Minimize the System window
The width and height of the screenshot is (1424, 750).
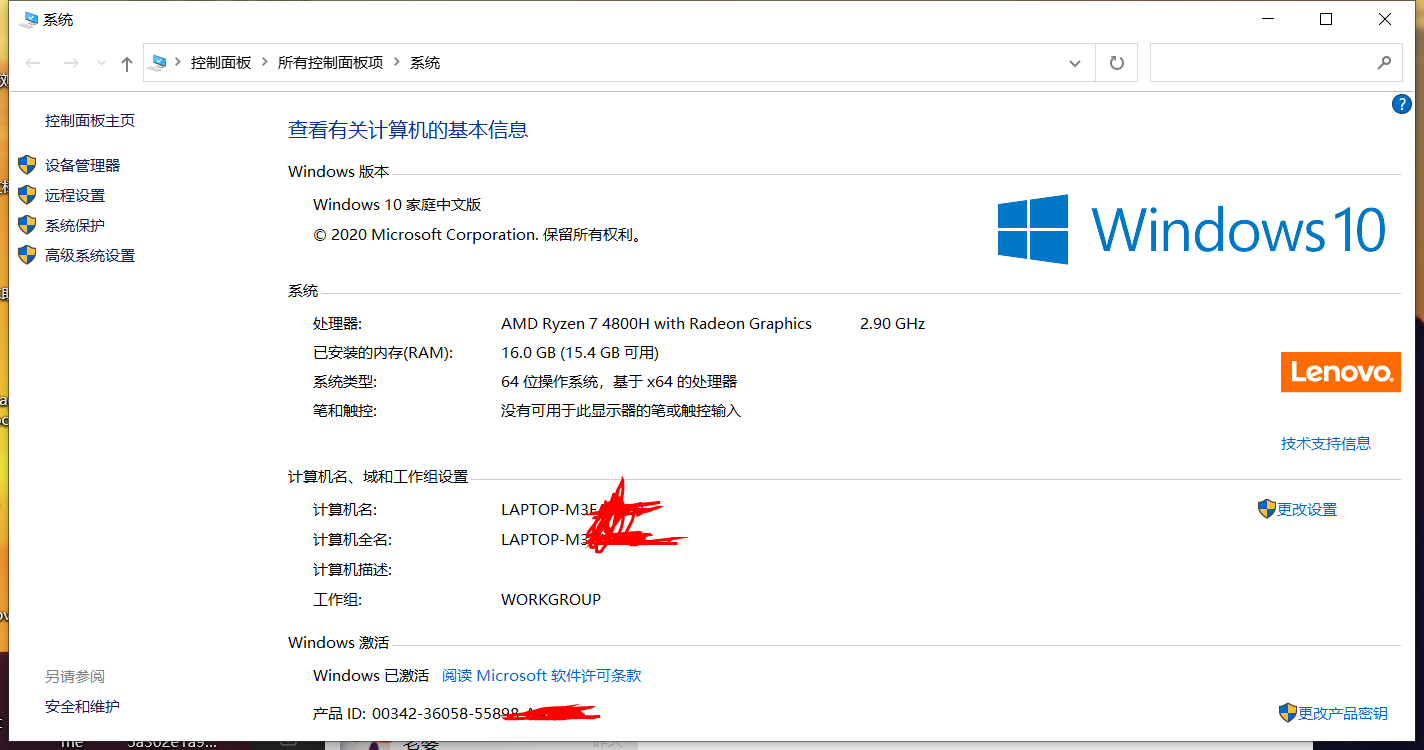tap(1268, 19)
